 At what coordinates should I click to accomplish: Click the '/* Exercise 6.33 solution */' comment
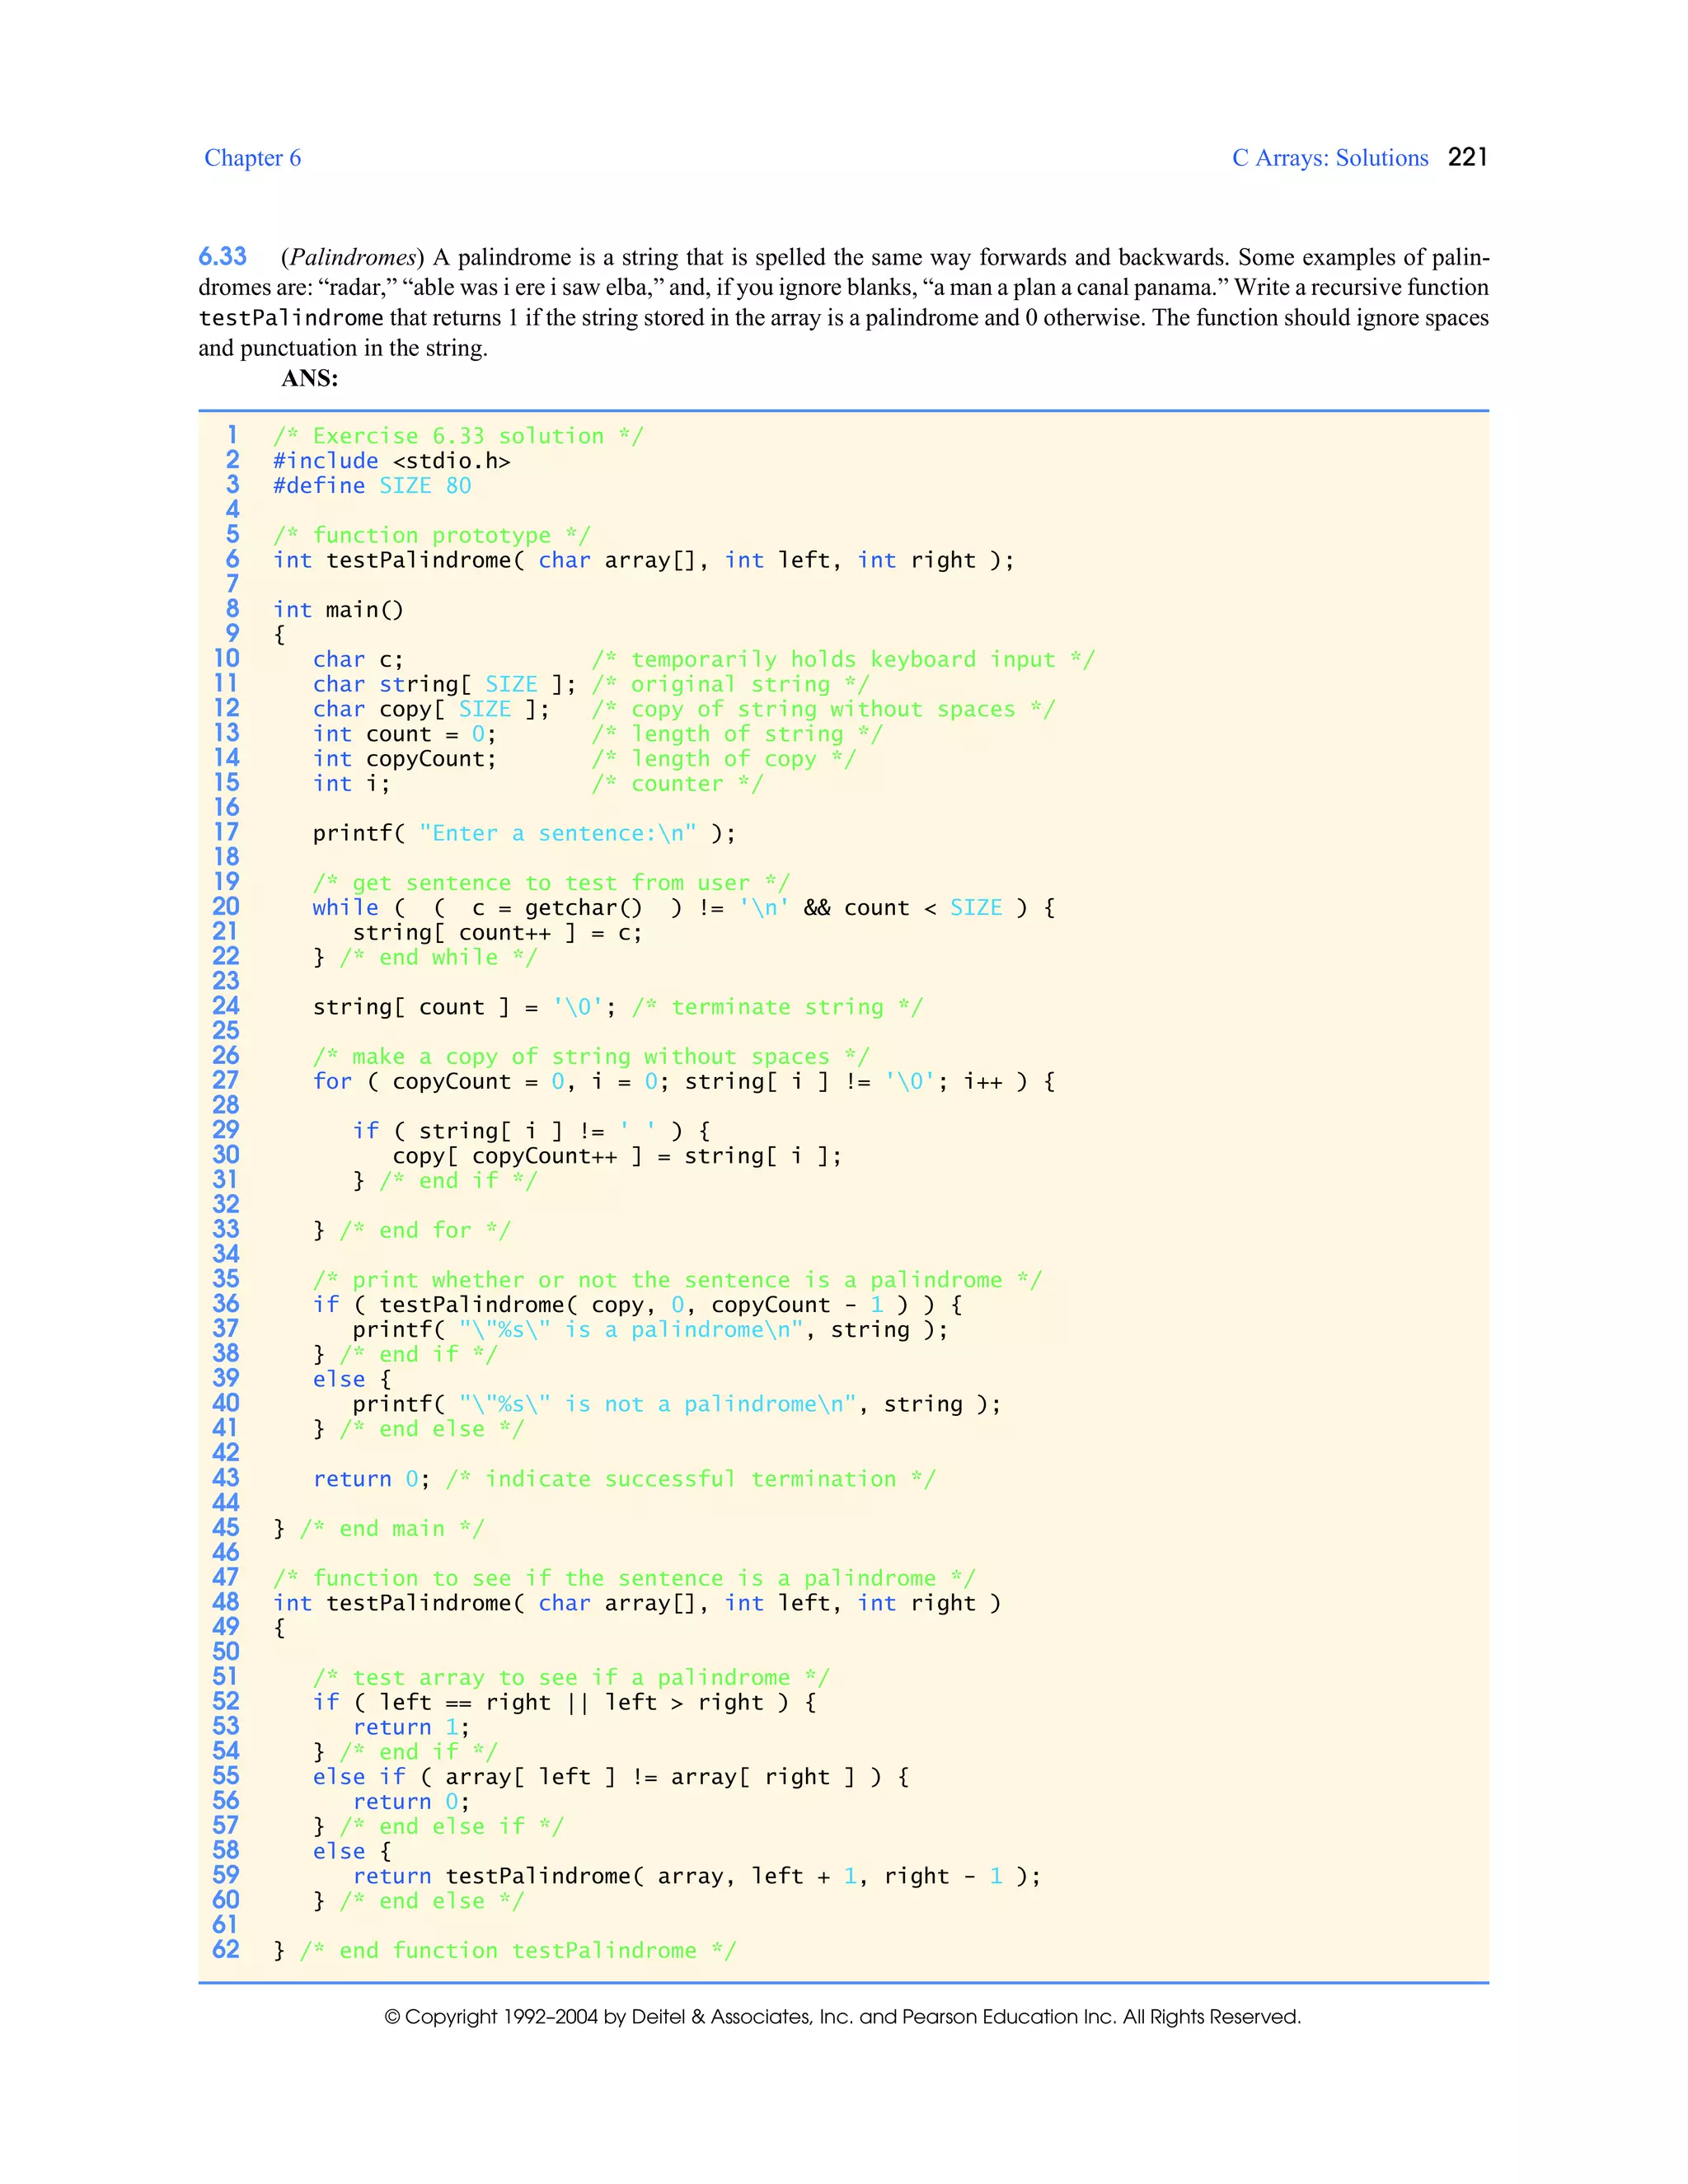point(459,436)
